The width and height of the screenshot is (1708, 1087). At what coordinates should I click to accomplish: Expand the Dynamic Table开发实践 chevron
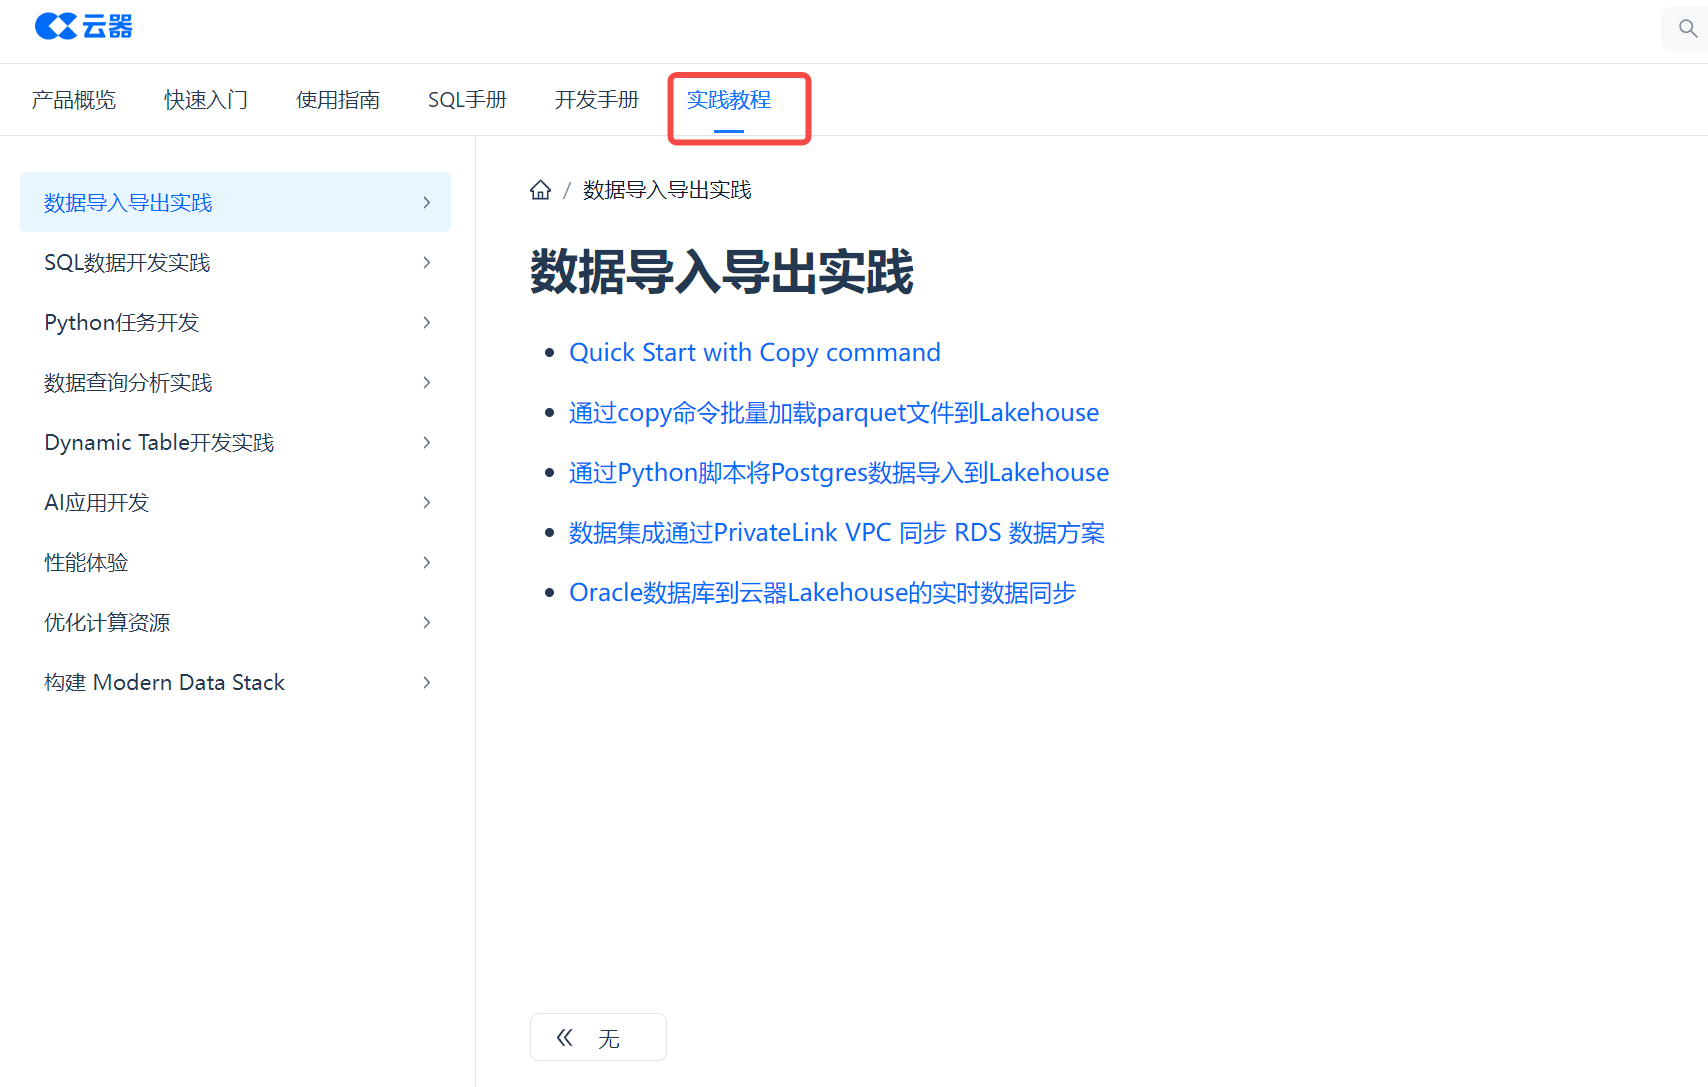[x=427, y=443]
